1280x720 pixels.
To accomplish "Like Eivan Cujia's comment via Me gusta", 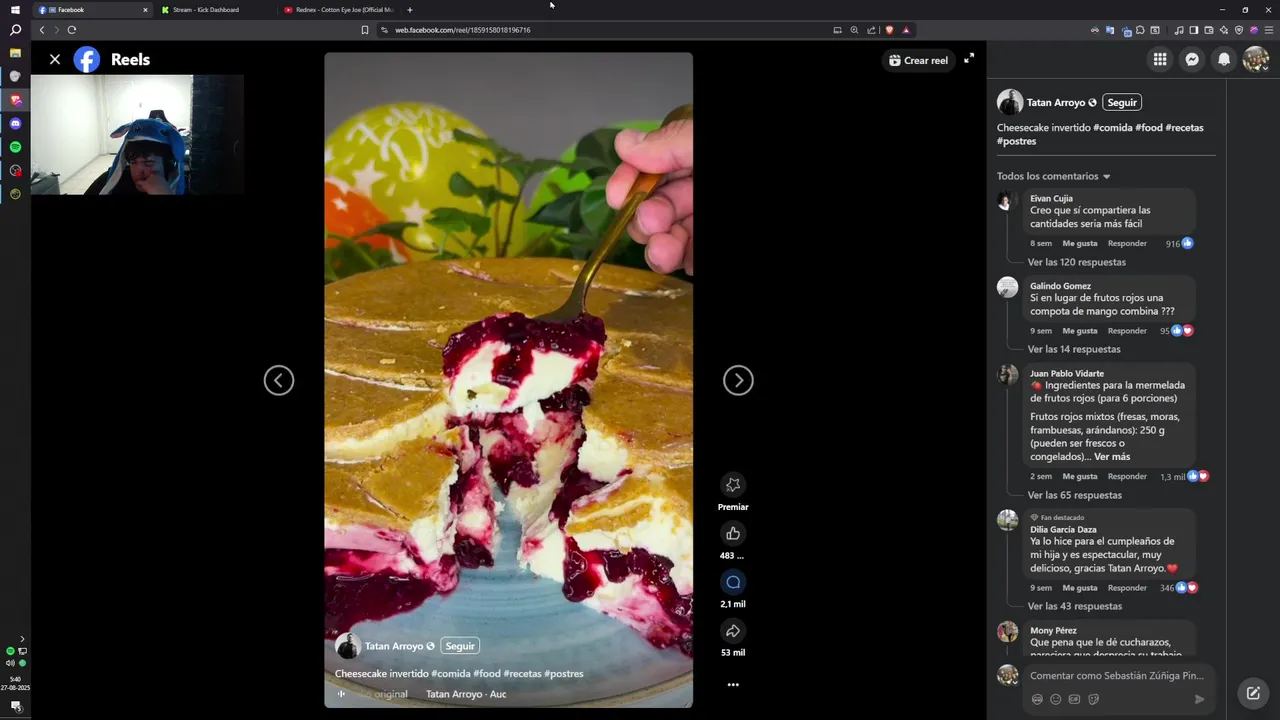I will [x=1080, y=243].
